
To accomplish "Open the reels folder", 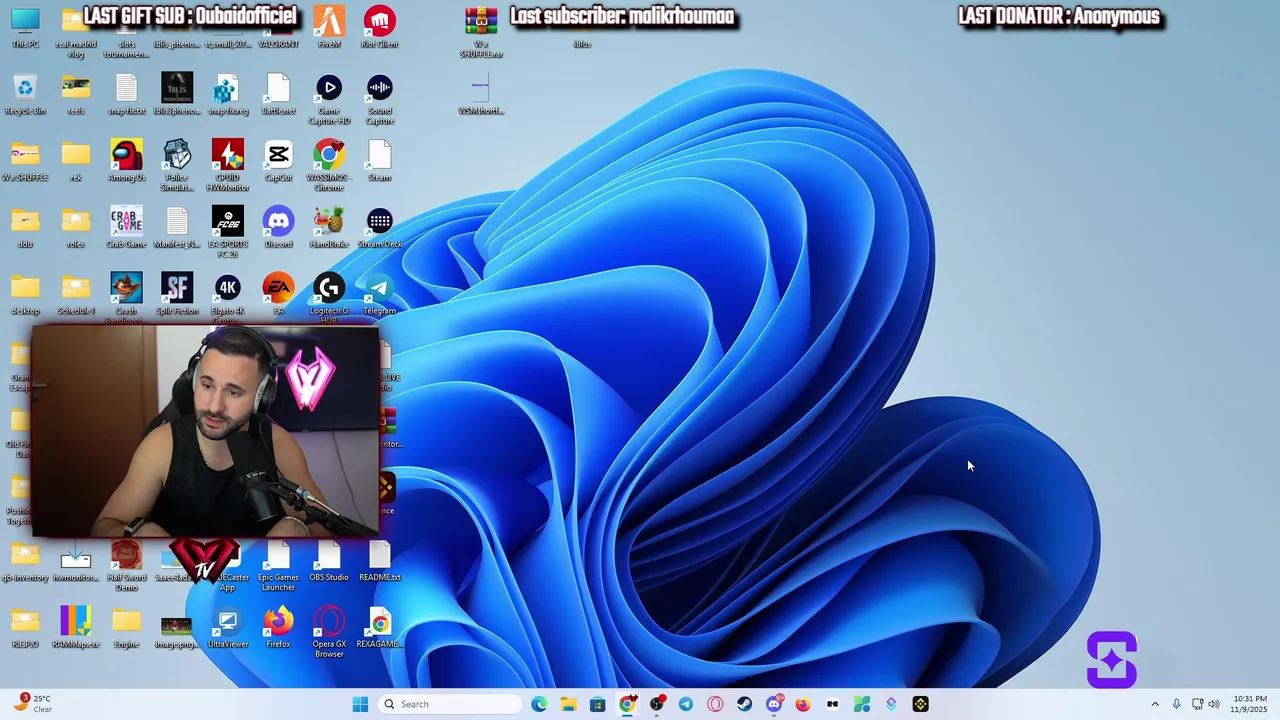I will click(76, 95).
